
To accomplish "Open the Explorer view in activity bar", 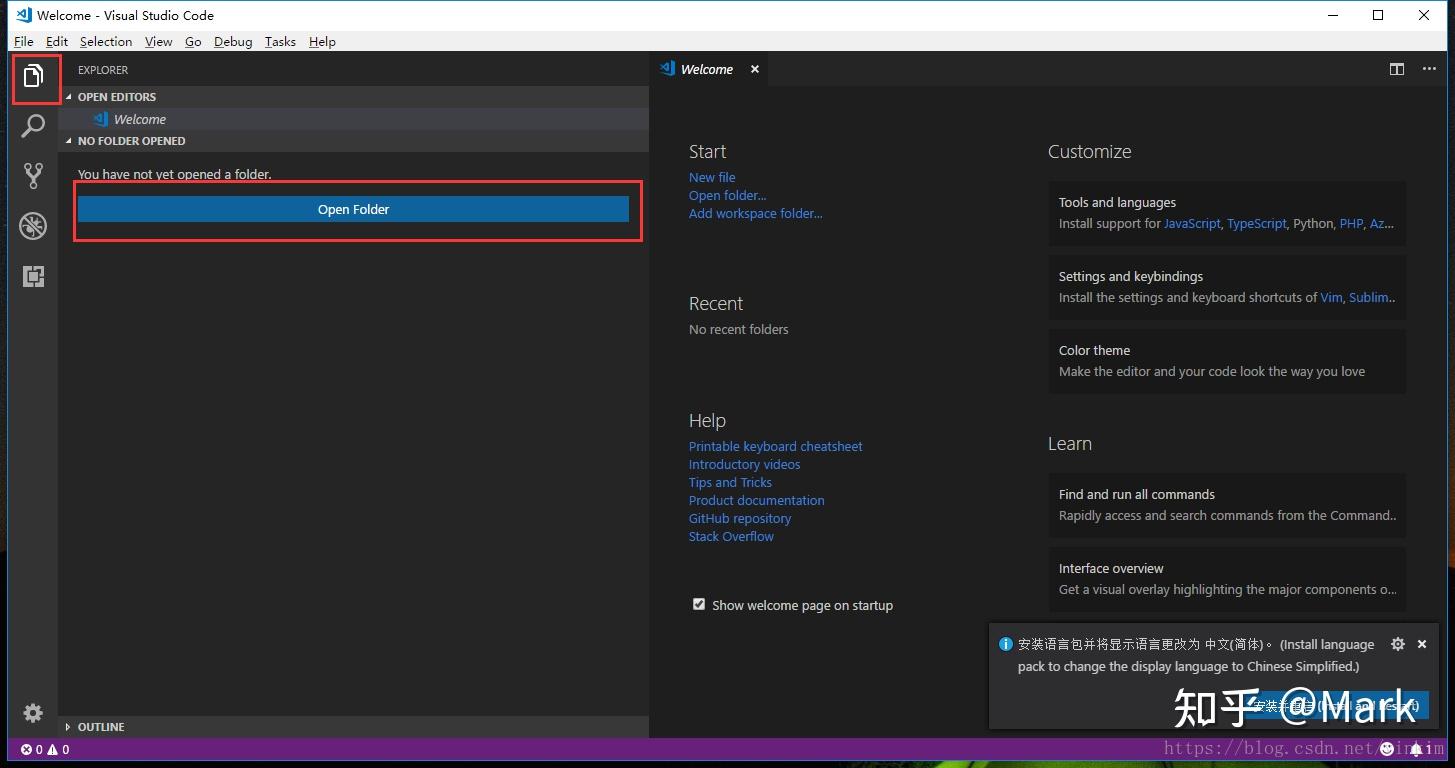I will [34, 77].
